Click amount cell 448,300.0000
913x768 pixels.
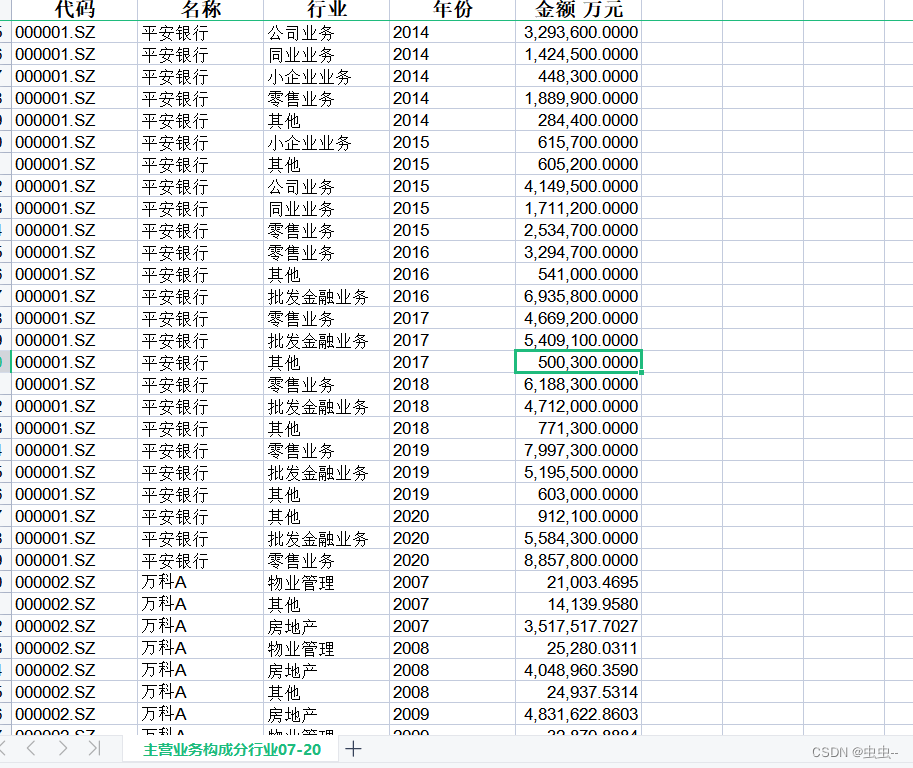tap(579, 76)
